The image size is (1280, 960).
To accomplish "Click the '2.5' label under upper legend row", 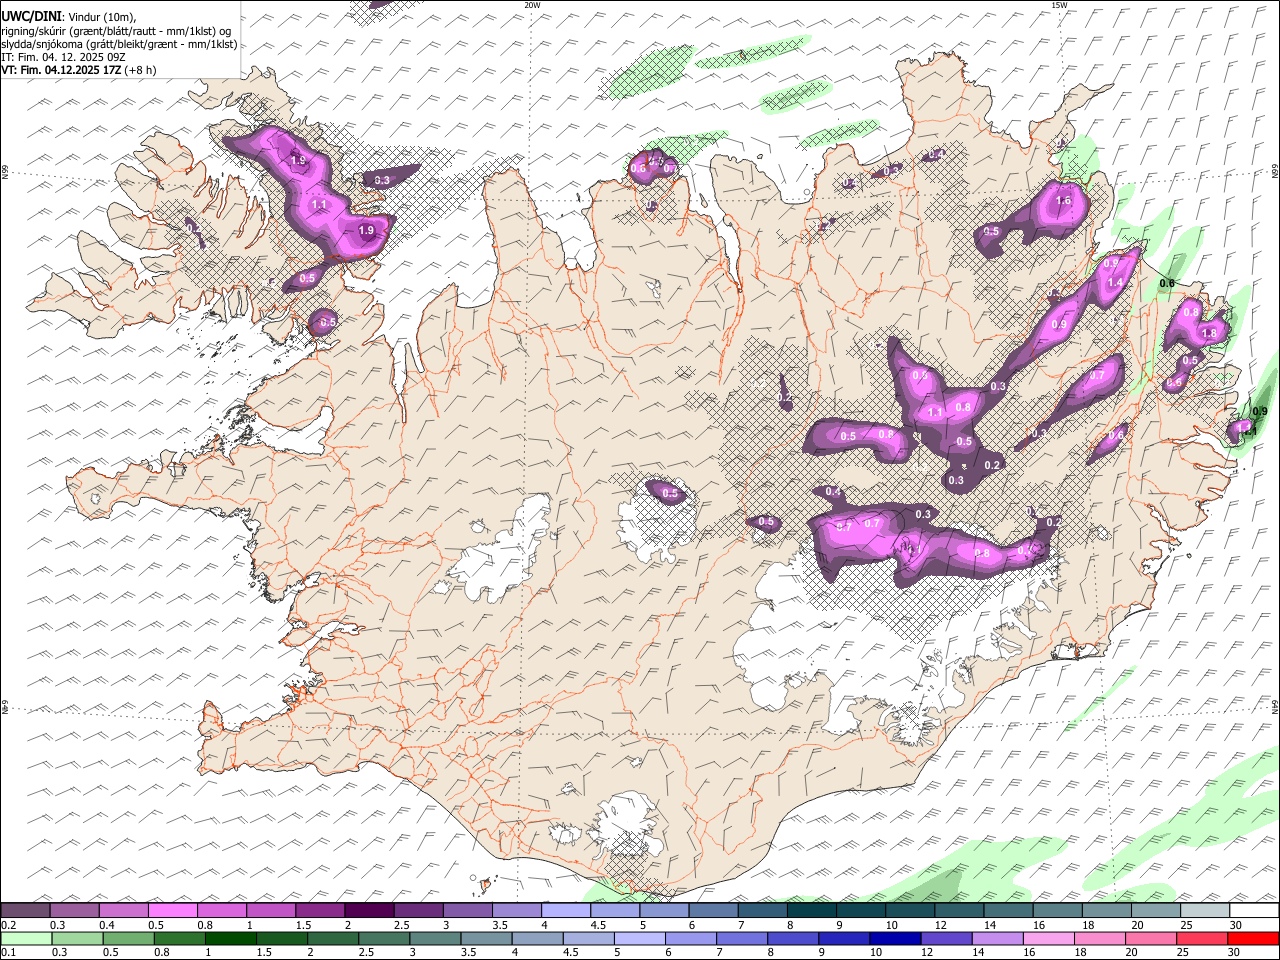I will [x=401, y=925].
